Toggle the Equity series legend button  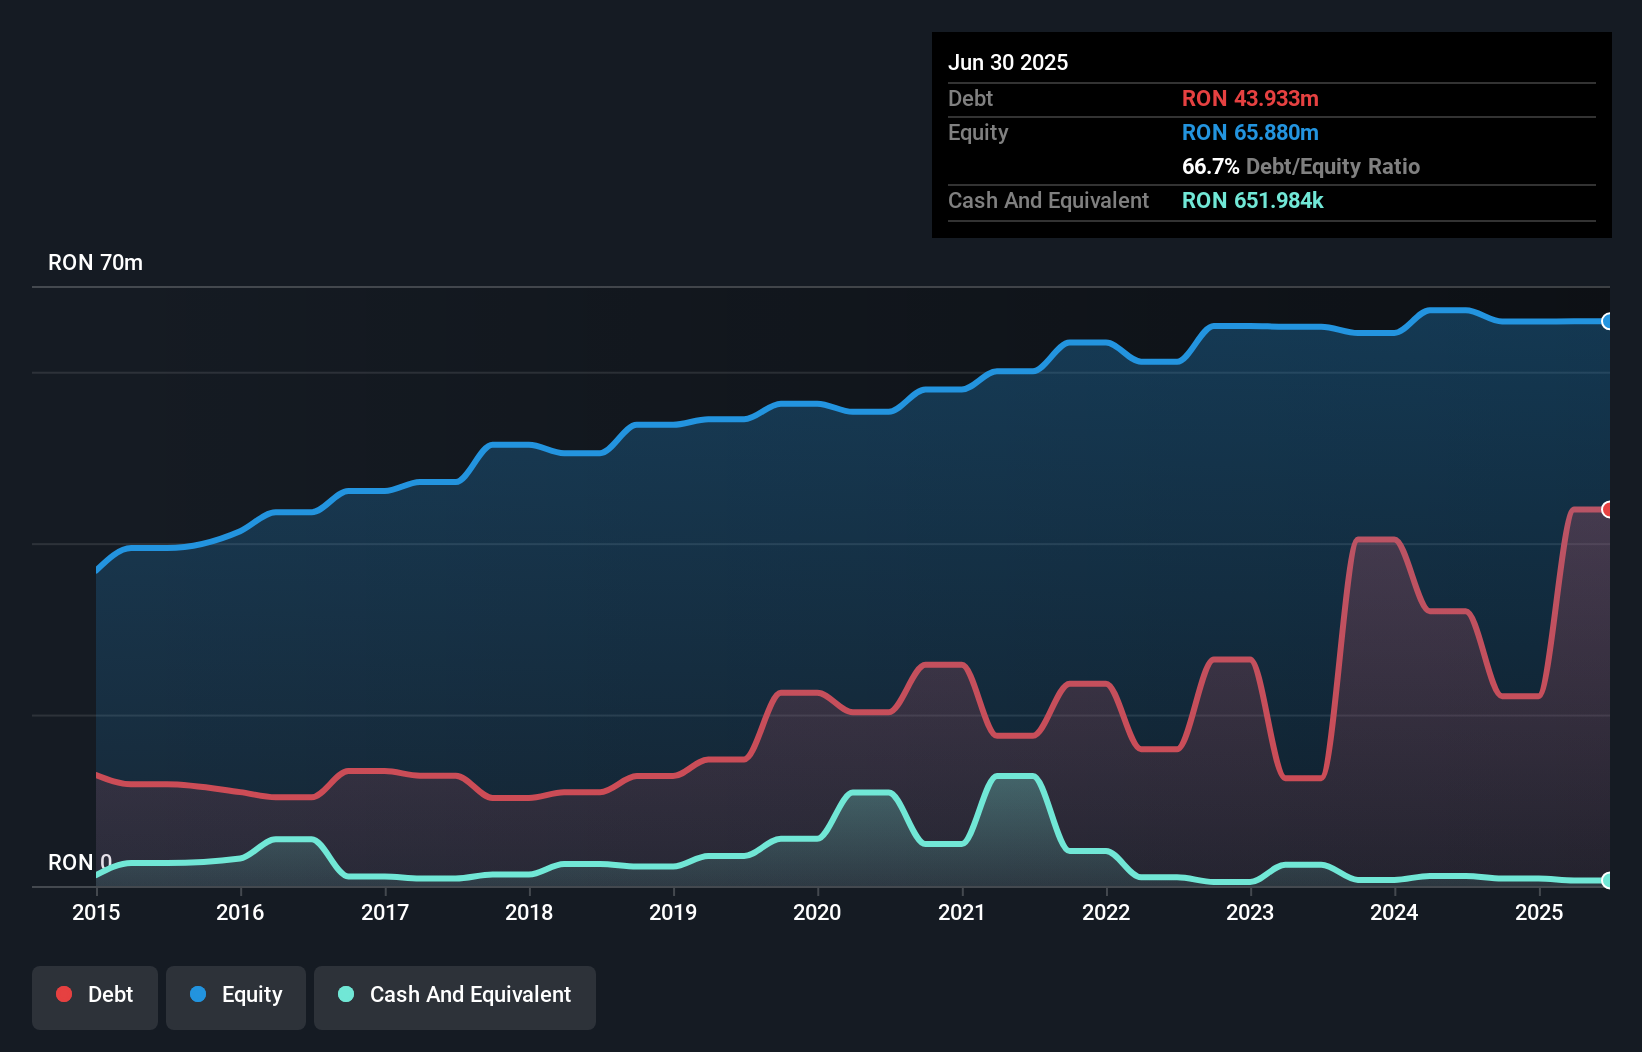[x=236, y=997]
